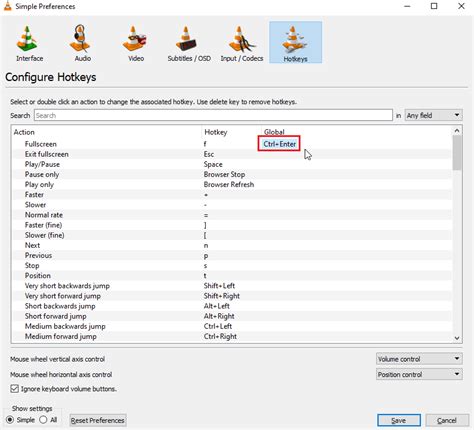This screenshot has width=474, height=430.
Task: Click the Ctrl+Left hotkey cell
Action: coord(218,326)
